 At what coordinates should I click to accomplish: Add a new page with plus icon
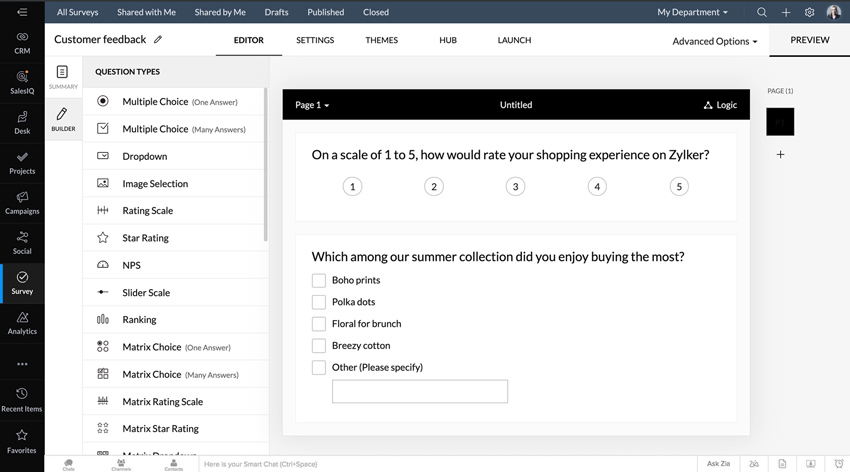(x=780, y=155)
